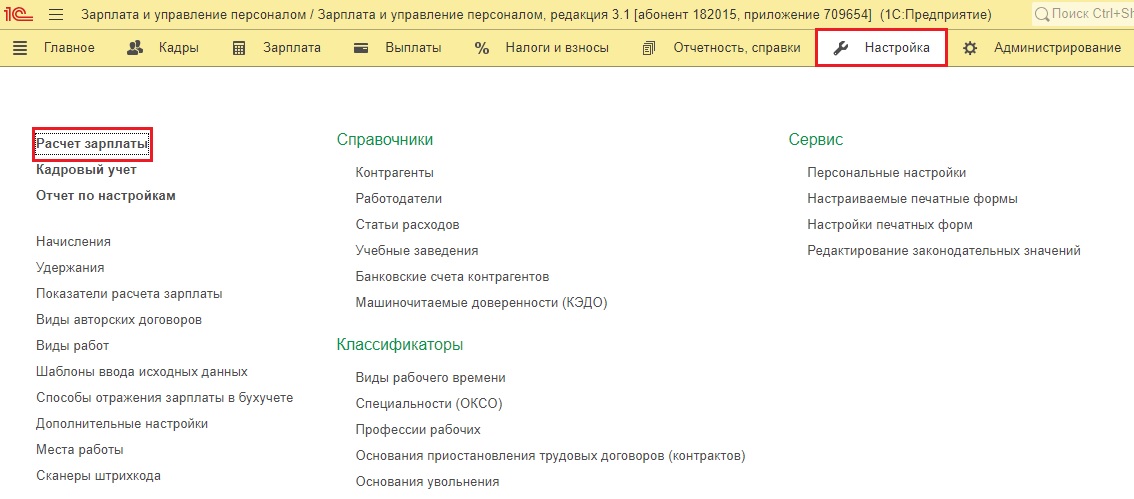Viewport: 1134px width, 499px height.
Task: Click the percent icon for Налоги и взносы
Action: [482, 48]
